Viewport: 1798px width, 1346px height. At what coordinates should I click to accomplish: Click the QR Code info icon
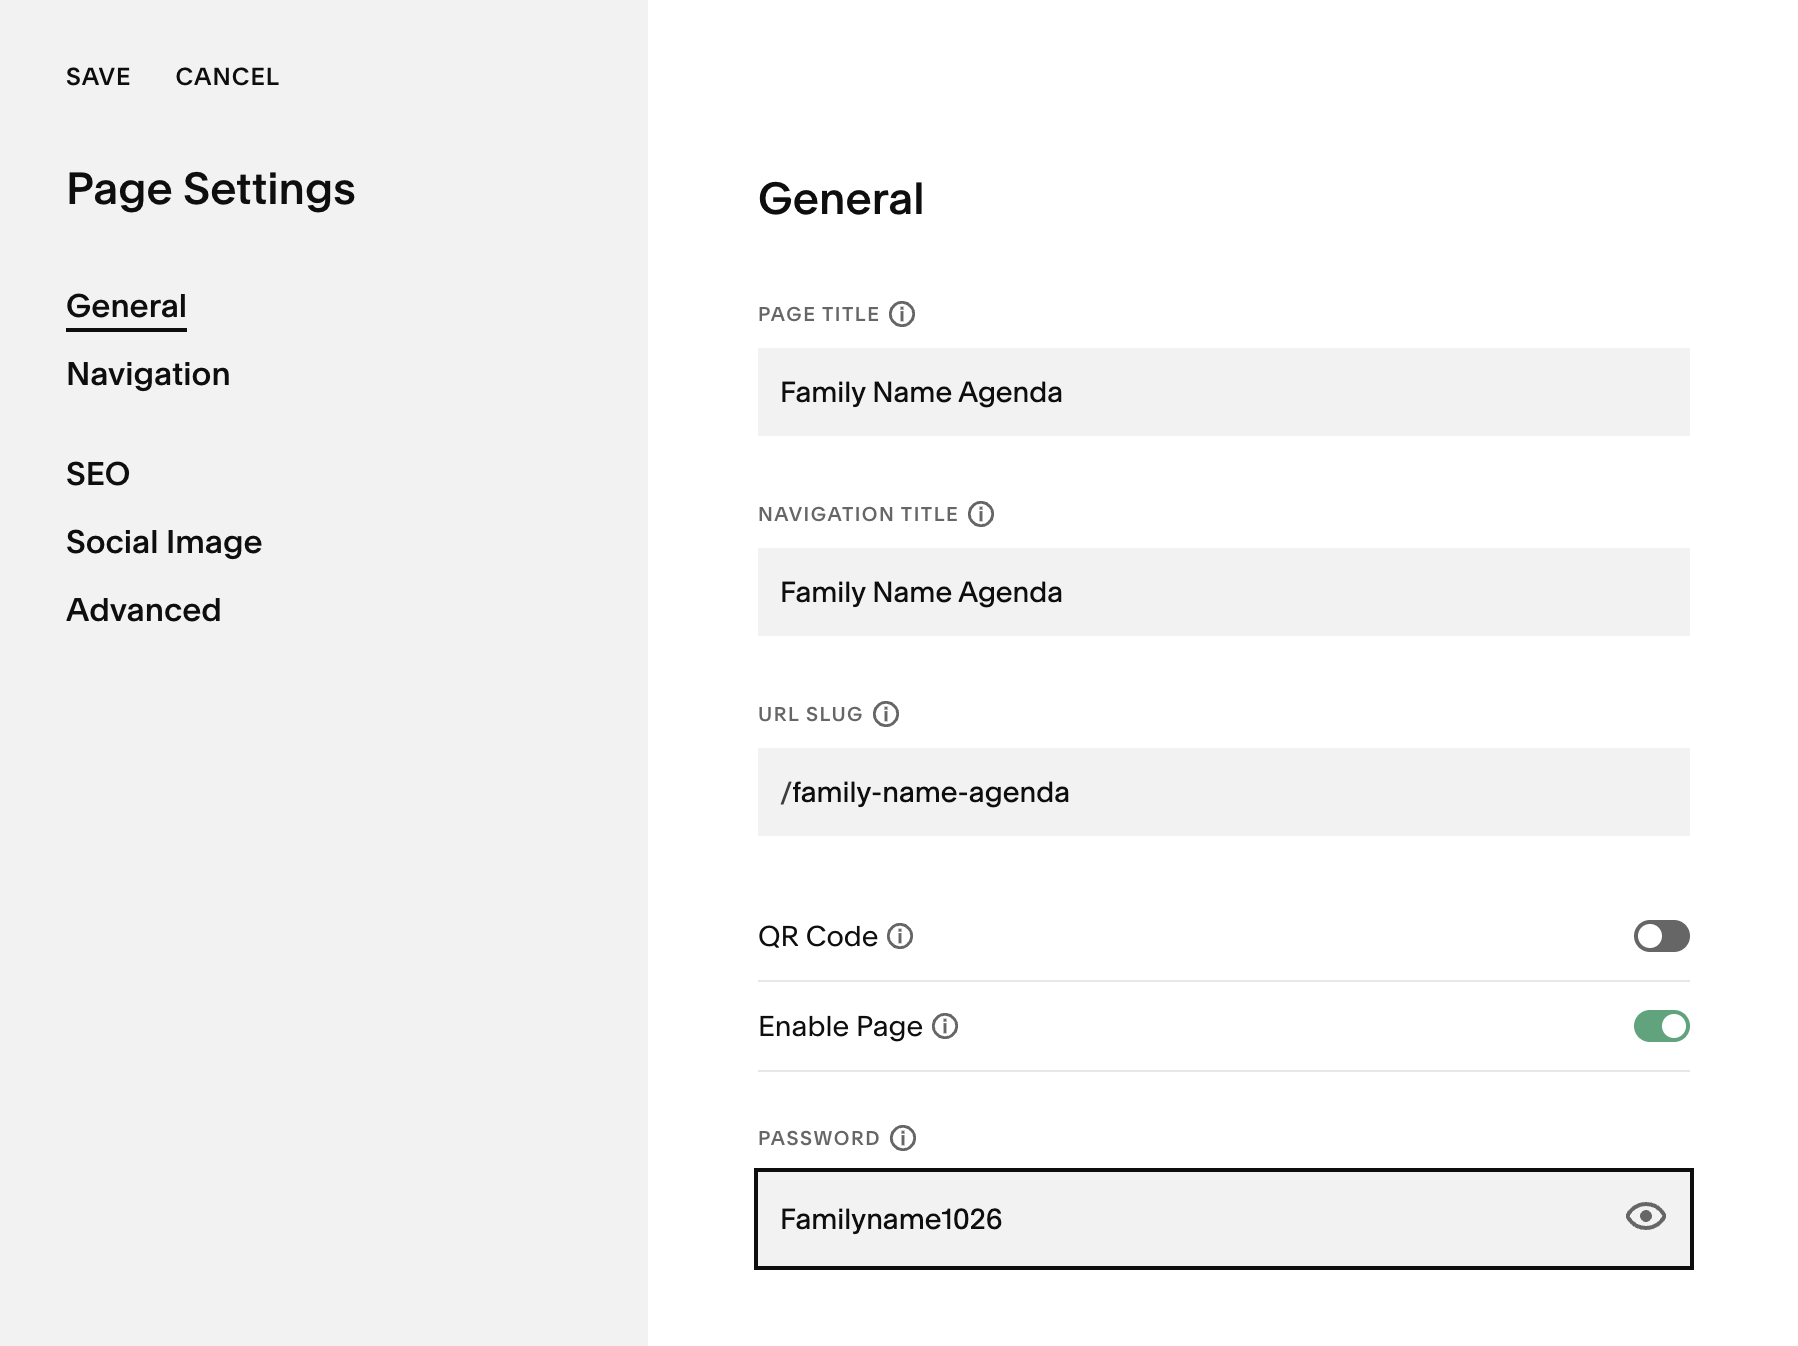coord(900,936)
